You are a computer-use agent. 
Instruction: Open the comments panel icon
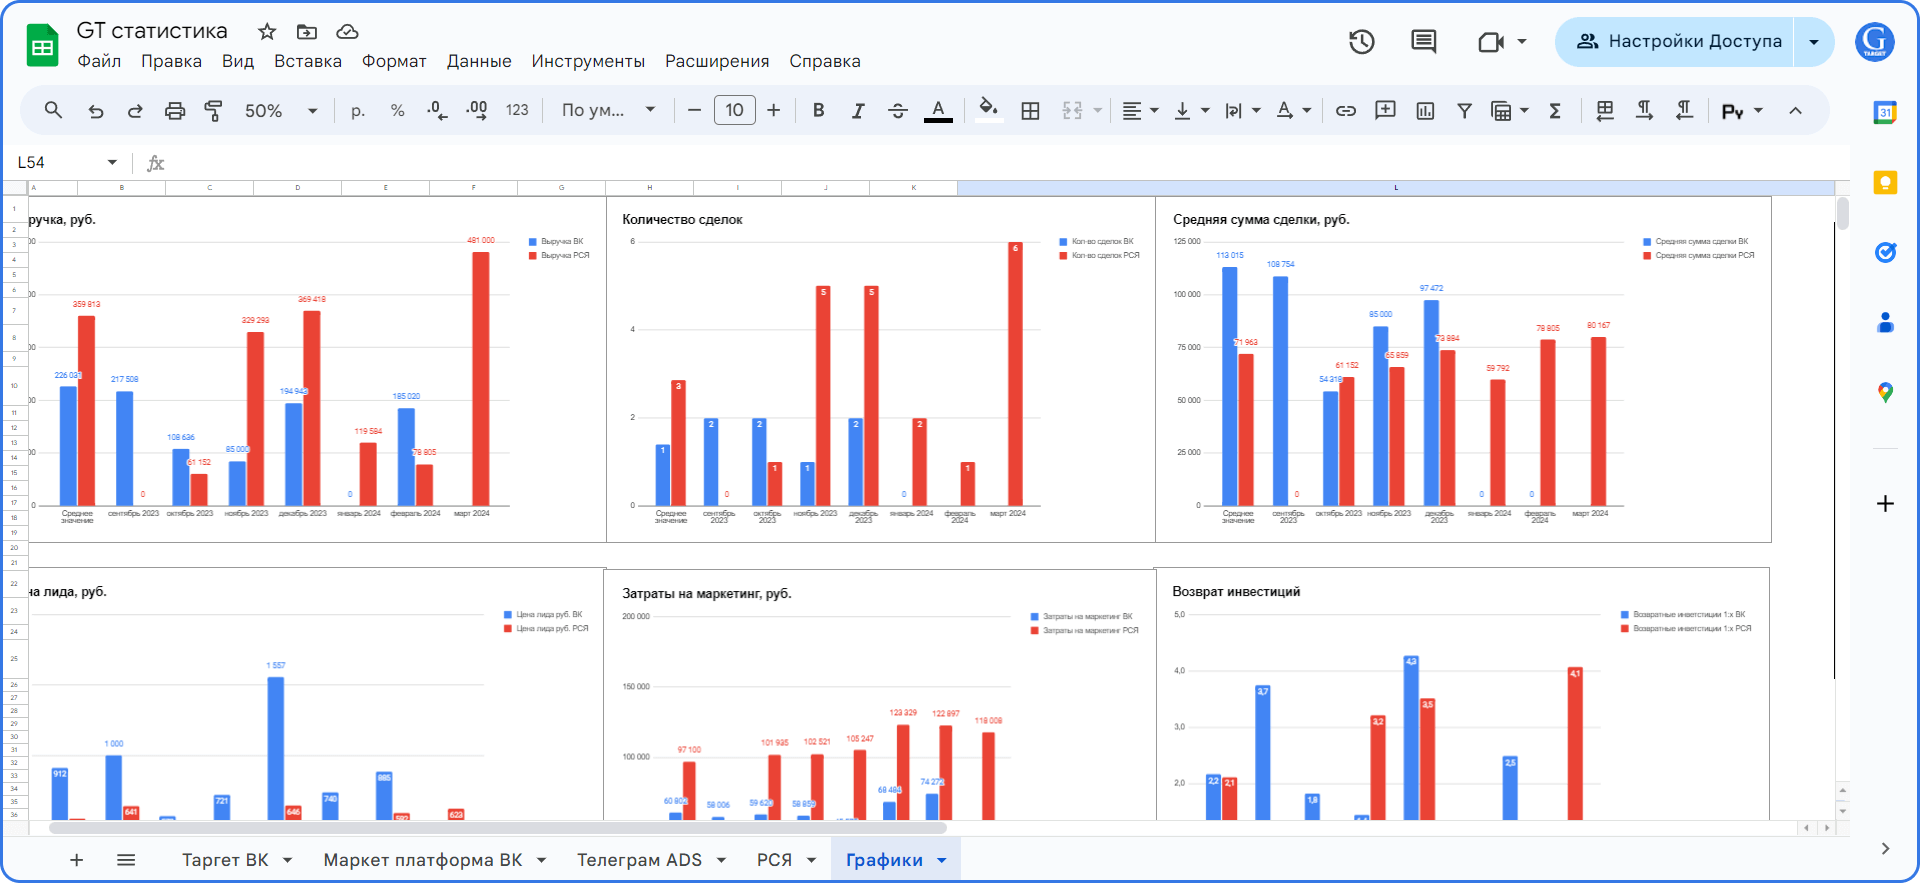[1423, 42]
